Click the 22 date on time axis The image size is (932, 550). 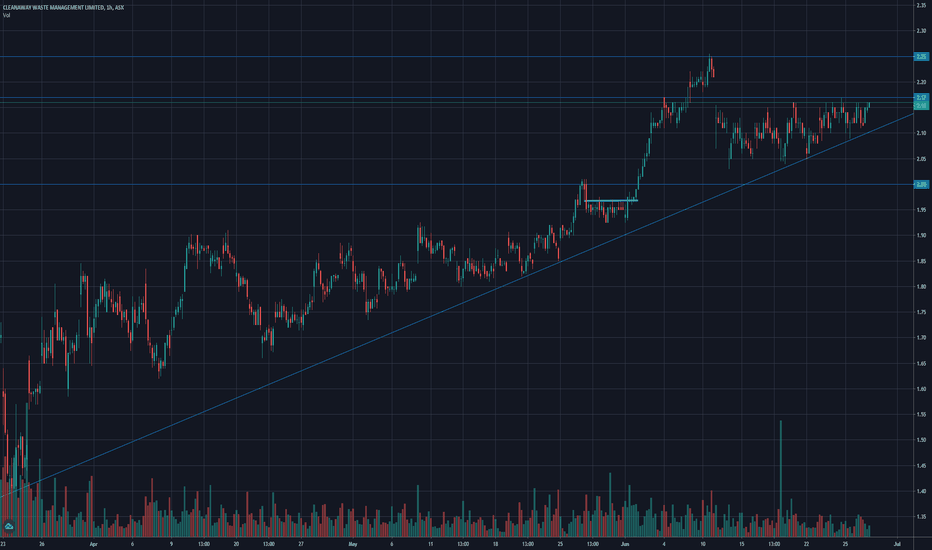807,544
